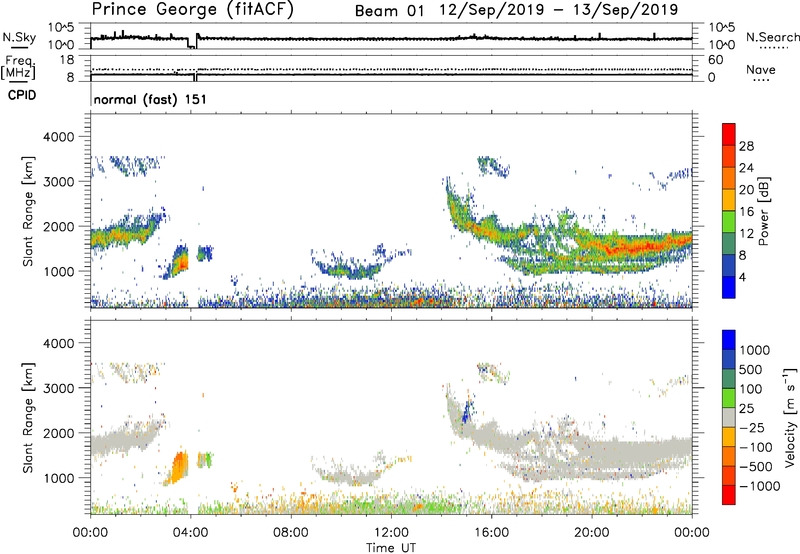Click the 'N.Sky' label beside the noise panel
Screen dimensions: 800x554
tap(19, 37)
